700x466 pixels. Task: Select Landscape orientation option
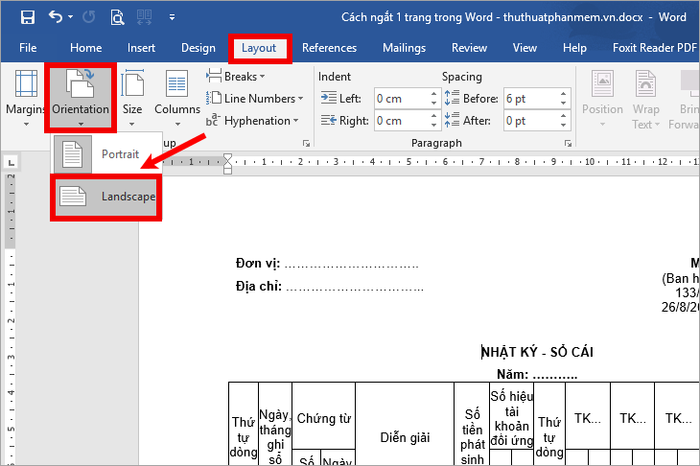point(106,197)
